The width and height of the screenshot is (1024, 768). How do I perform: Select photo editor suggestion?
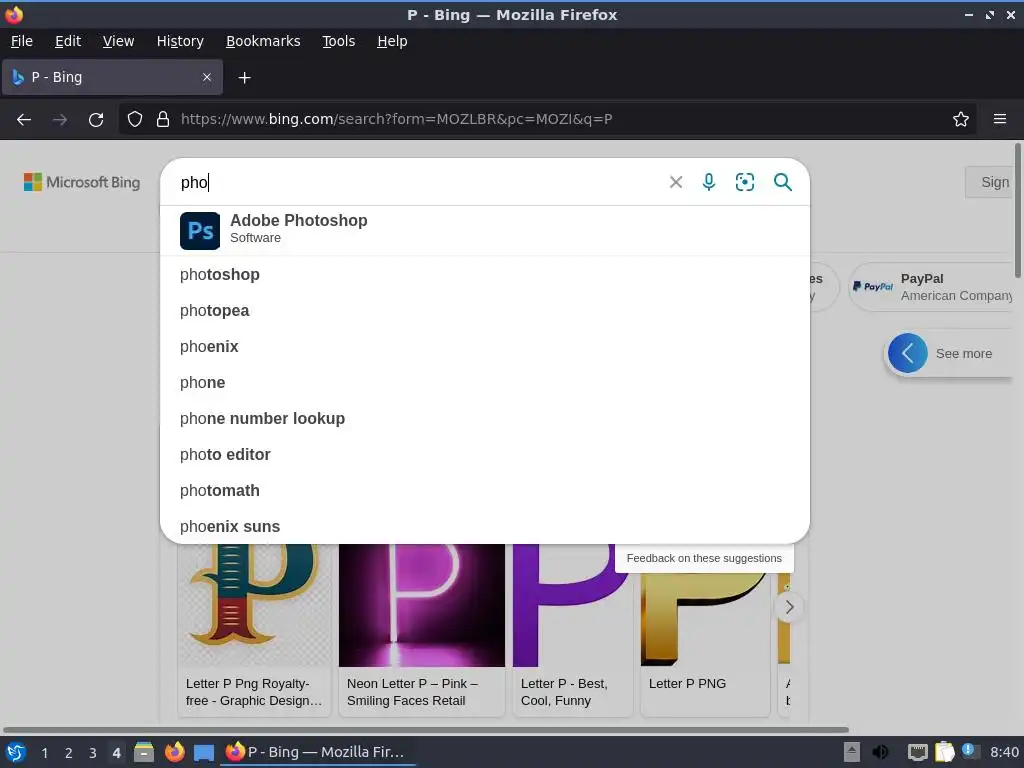(x=485, y=455)
